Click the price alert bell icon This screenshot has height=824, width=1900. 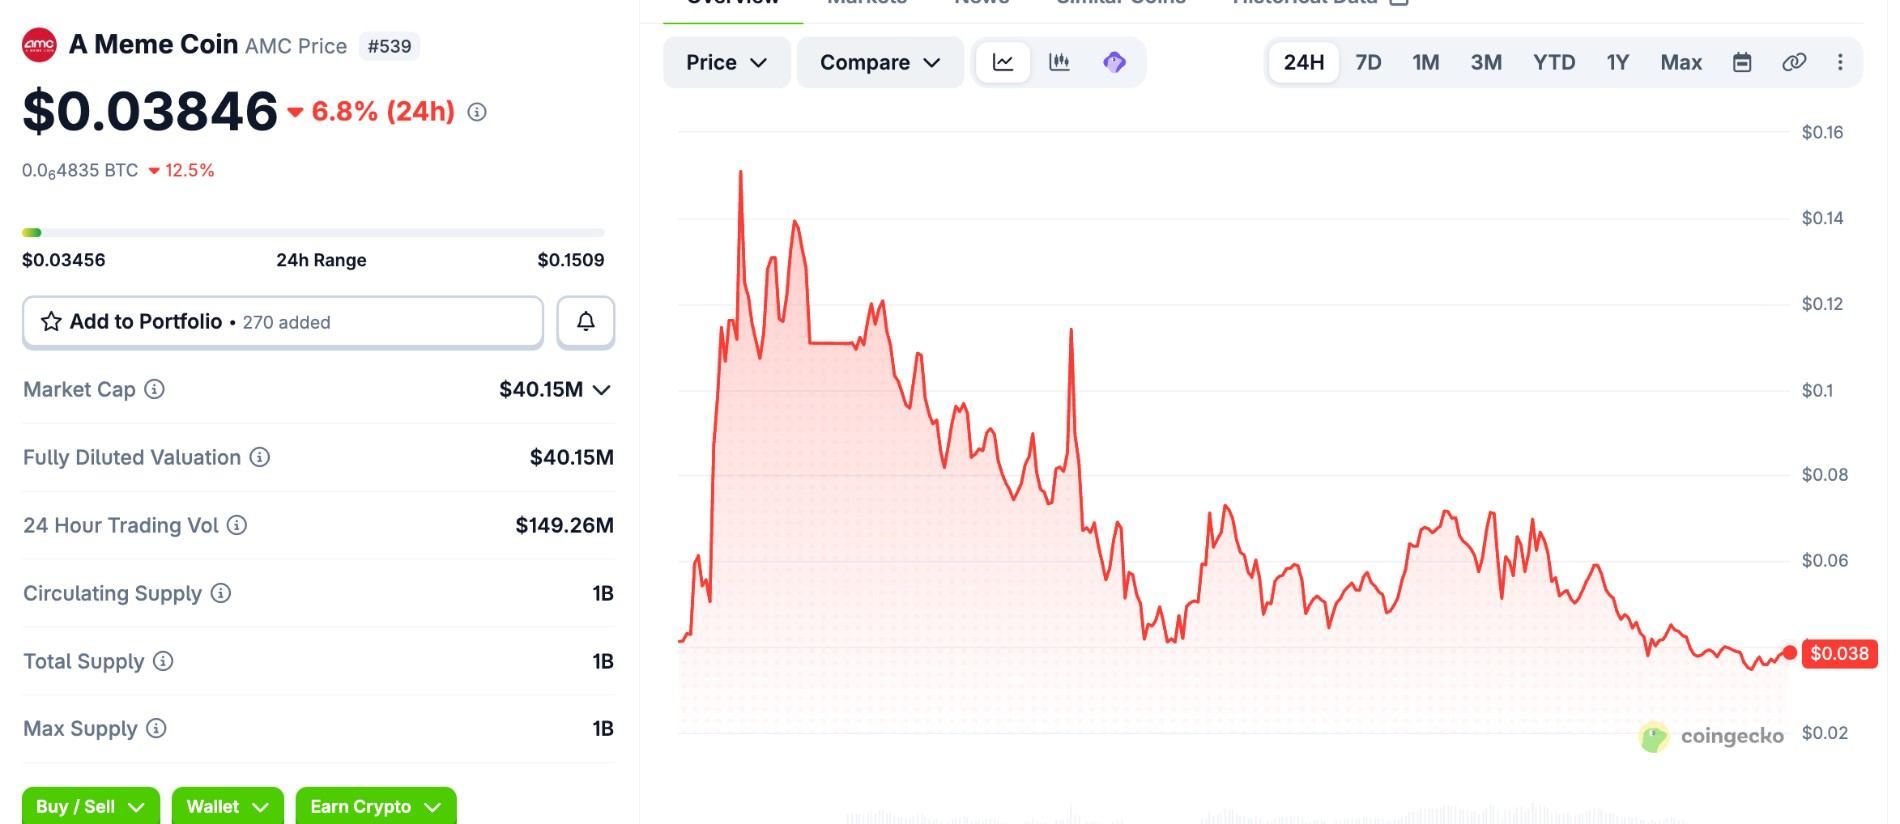tap(586, 322)
